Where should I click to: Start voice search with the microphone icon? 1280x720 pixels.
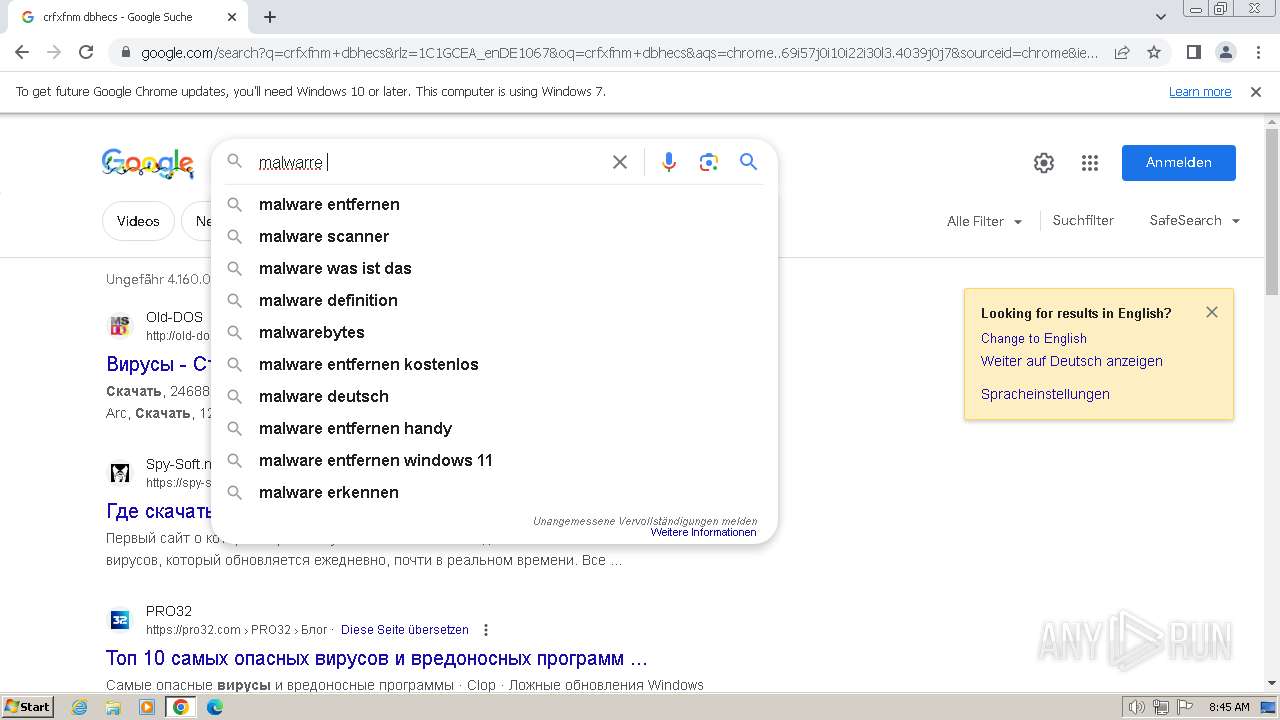(x=669, y=162)
